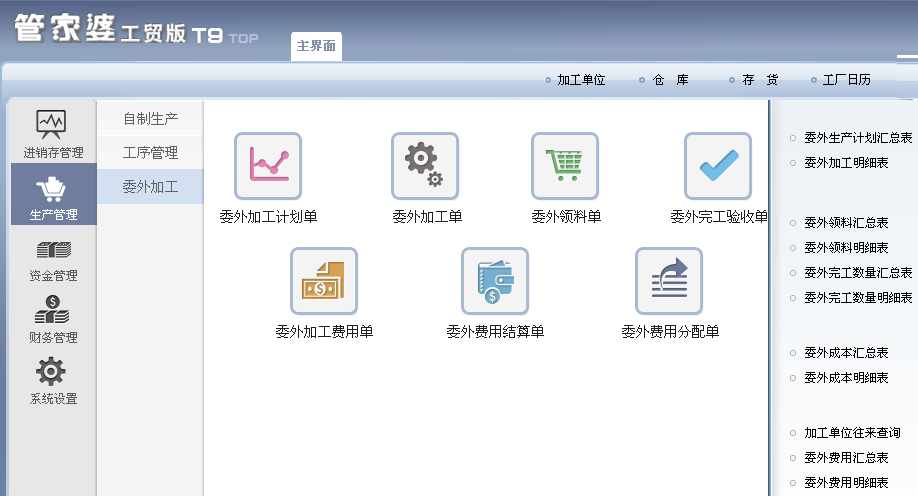Viewport: 918px width, 496px height.
Task: Open the 委外加工计划单 chart icon
Action: coord(268,166)
